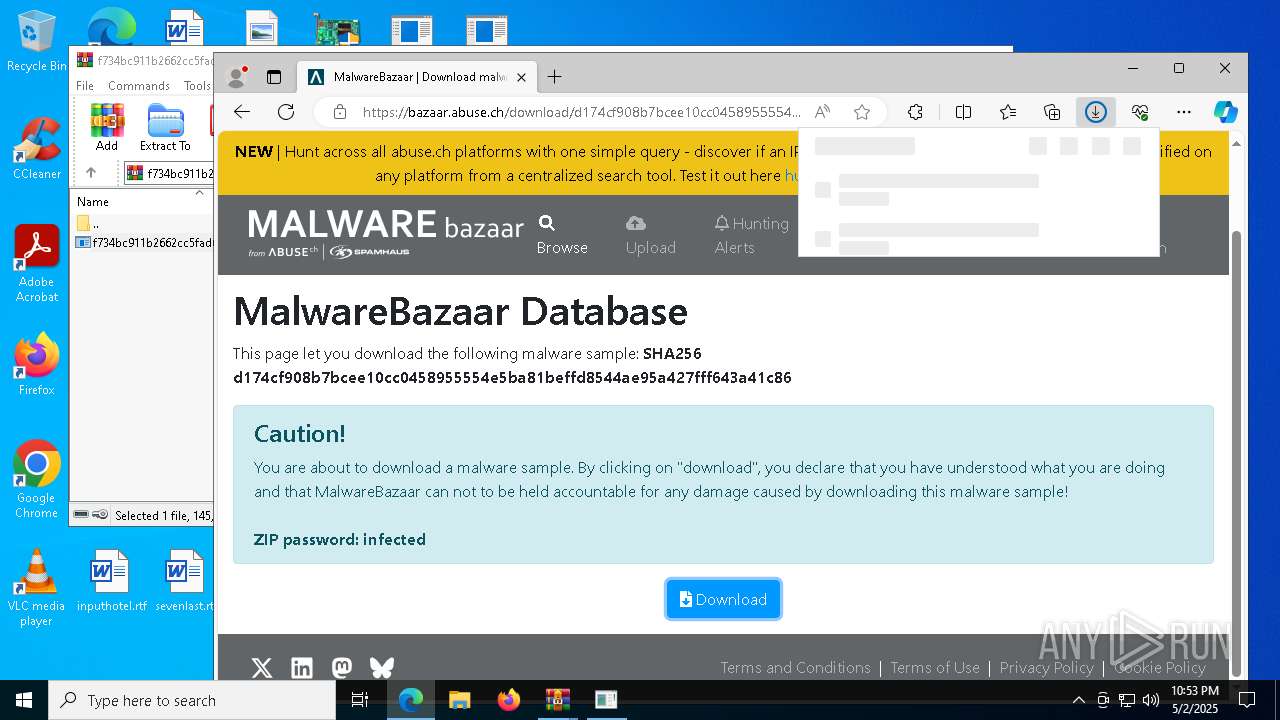Screen dimensions: 1280x720
Task: Open the Extensions puzzle icon
Action: click(915, 112)
